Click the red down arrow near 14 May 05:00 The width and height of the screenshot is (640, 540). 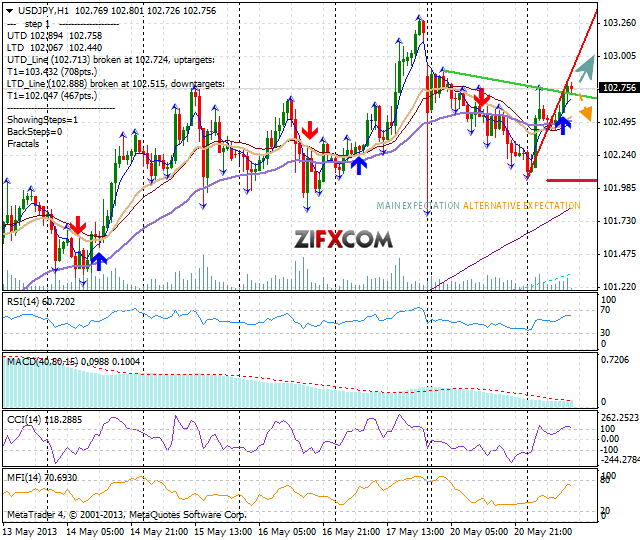pos(78,225)
